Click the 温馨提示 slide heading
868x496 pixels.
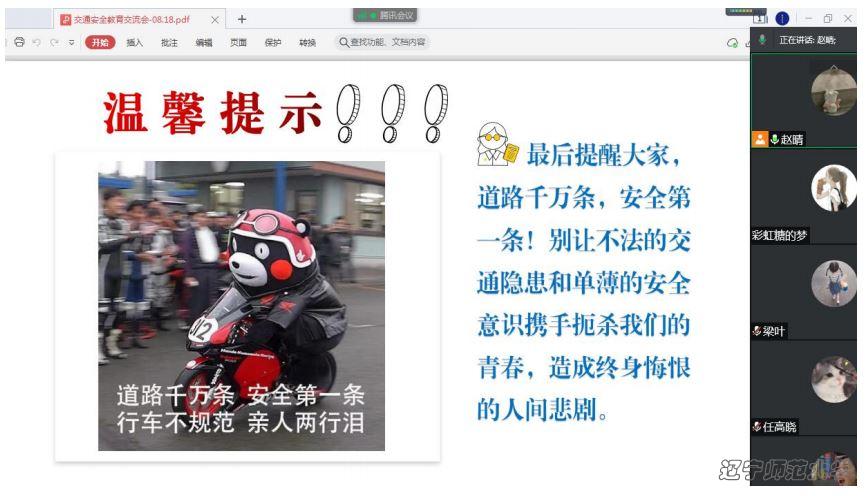(x=213, y=112)
